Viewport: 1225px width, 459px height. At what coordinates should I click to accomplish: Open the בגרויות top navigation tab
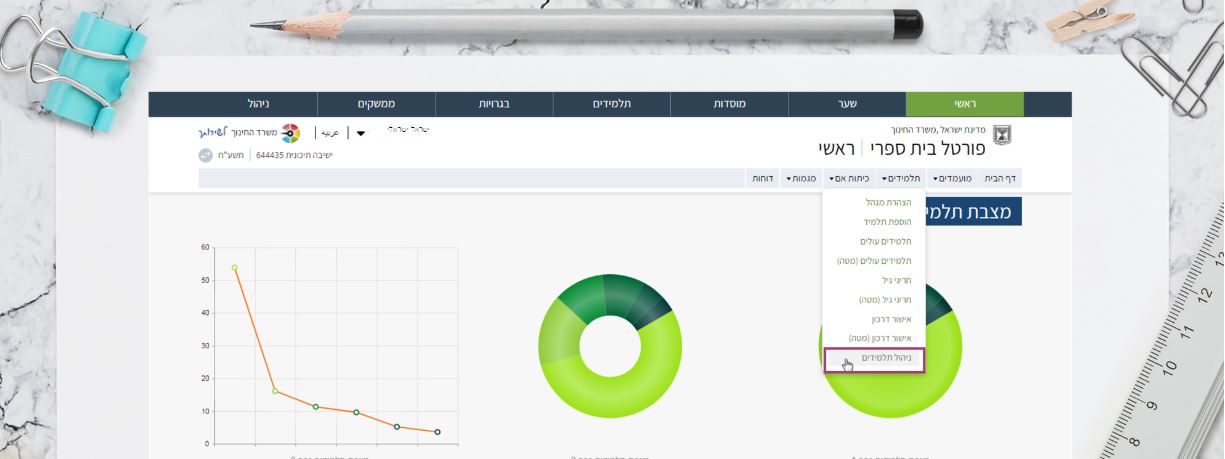pyautogui.click(x=492, y=104)
